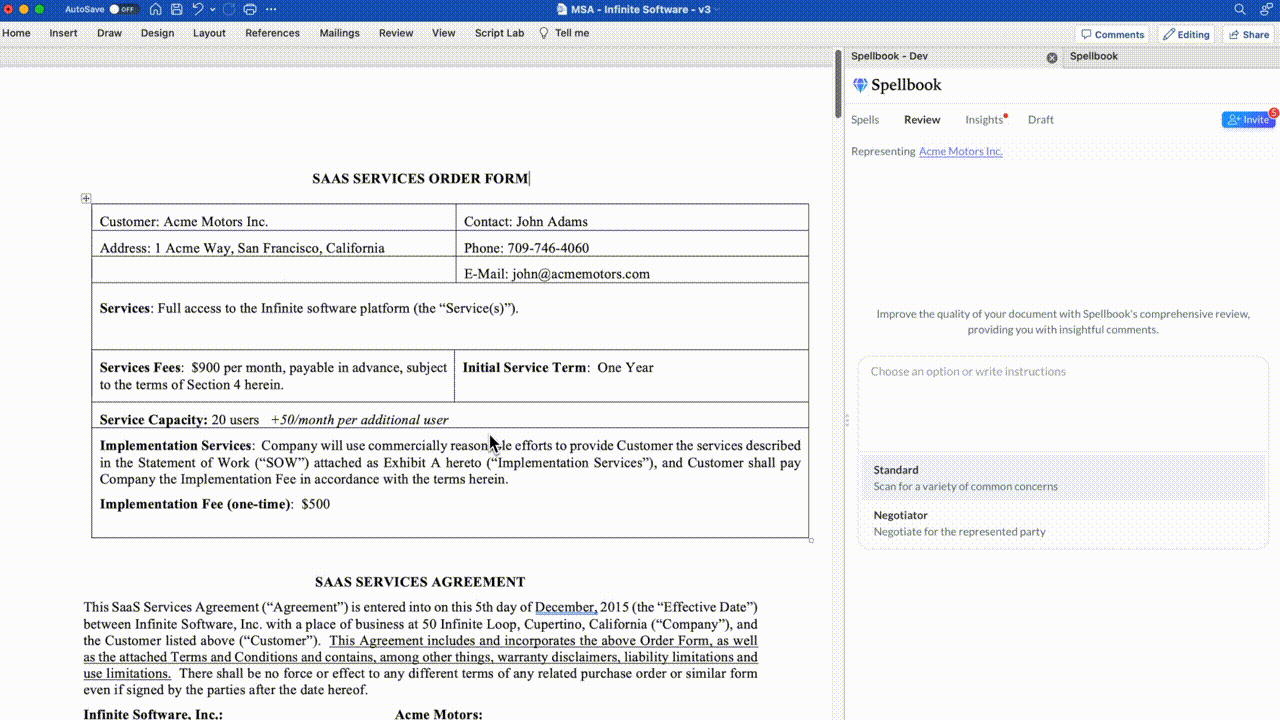Open the Insert ribbon tab
The height and width of the screenshot is (720, 1280).
point(63,33)
